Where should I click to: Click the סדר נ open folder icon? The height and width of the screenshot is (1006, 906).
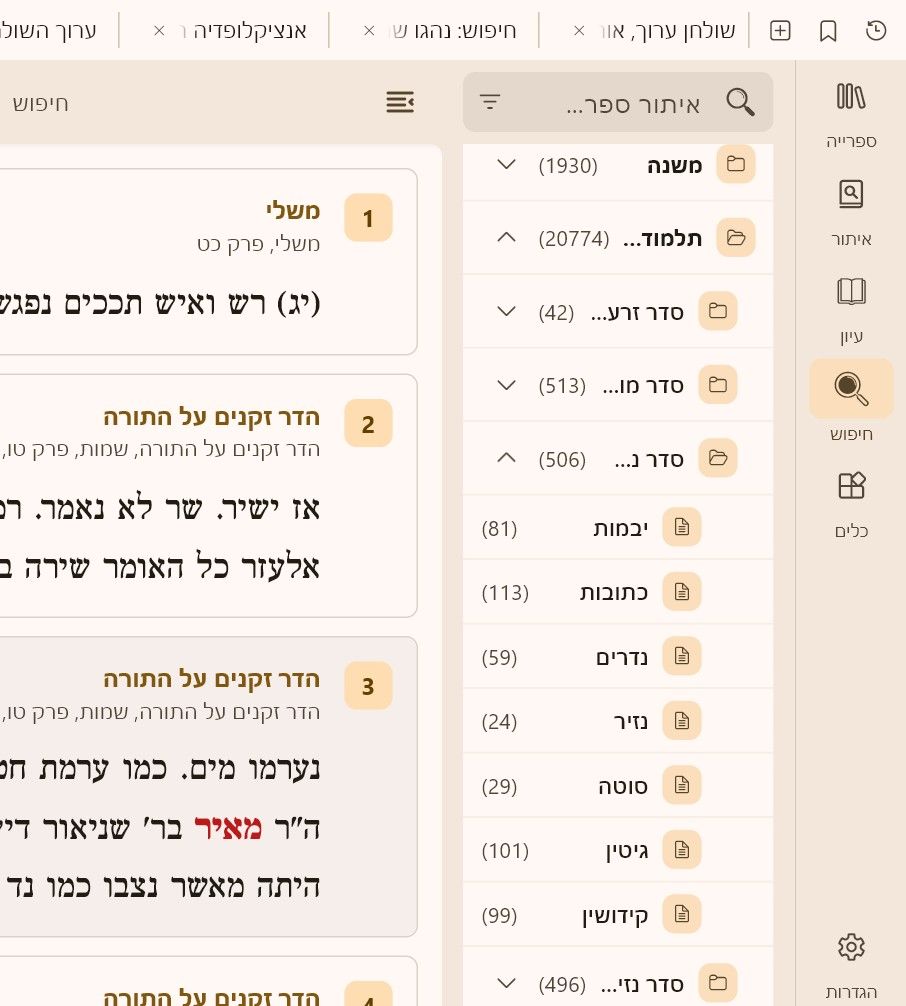point(717,458)
